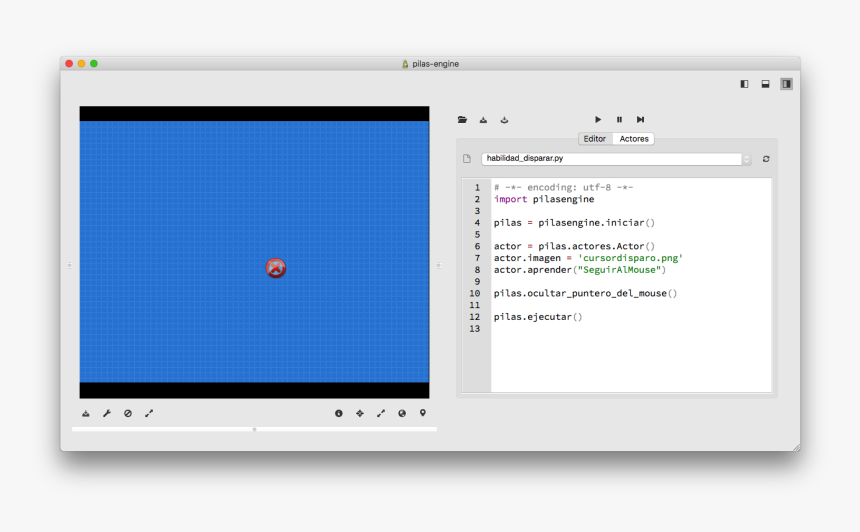Switch to the Editor tab
The height and width of the screenshot is (532, 860).
tap(595, 139)
